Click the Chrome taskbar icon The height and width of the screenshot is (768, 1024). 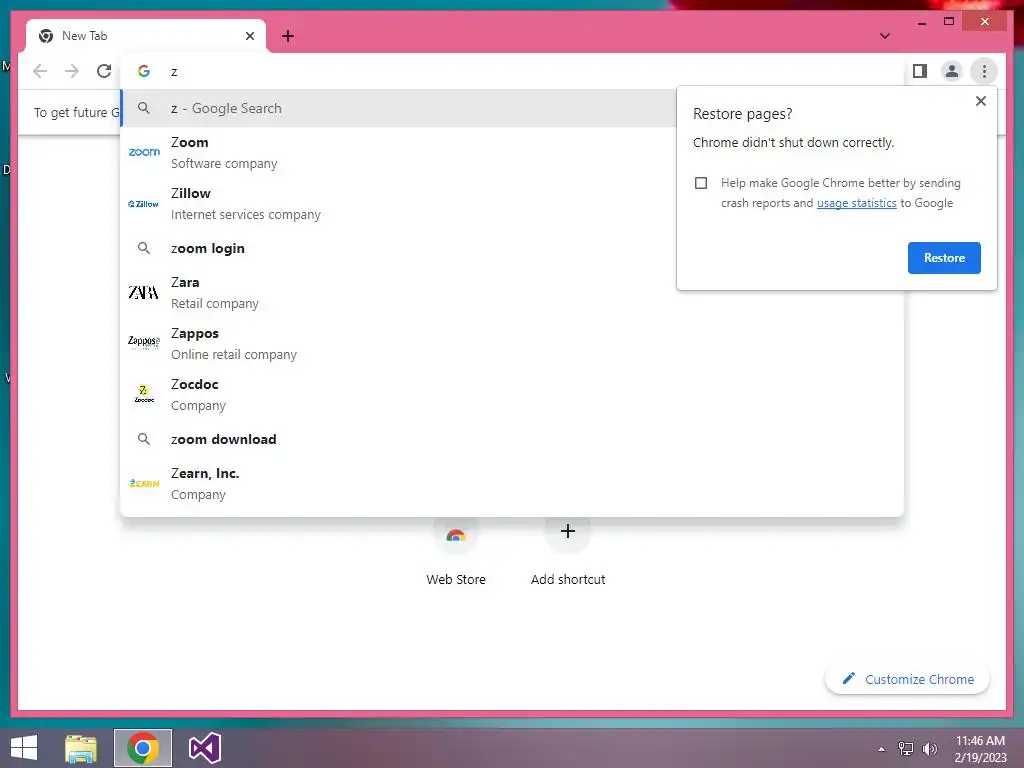tap(142, 748)
